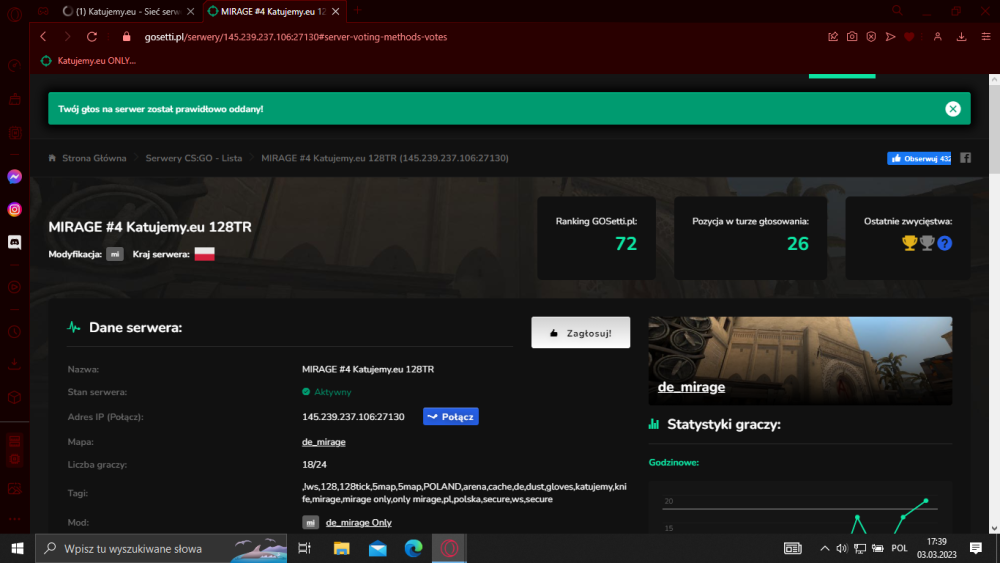Screen dimensions: 1000x563
Task: Open Mail app from taskbar
Action: pyautogui.click(x=378, y=548)
